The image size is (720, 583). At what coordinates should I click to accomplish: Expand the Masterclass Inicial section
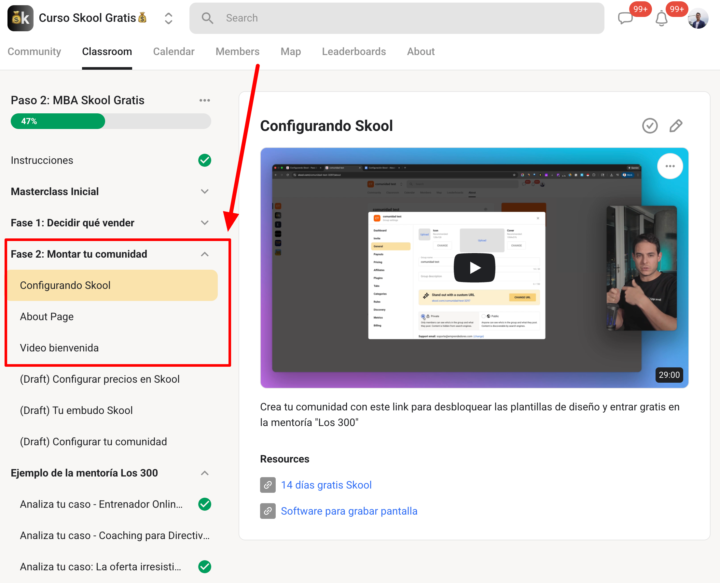click(x=204, y=191)
